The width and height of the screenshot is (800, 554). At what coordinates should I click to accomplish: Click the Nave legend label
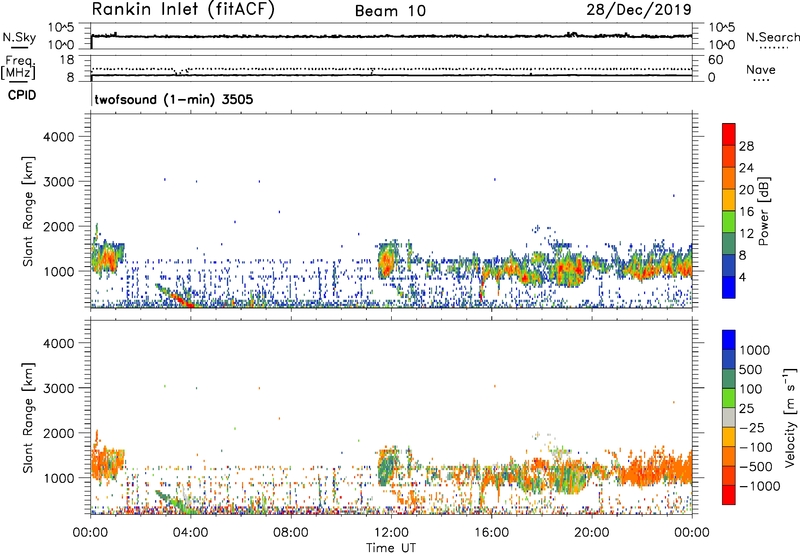pos(761,69)
